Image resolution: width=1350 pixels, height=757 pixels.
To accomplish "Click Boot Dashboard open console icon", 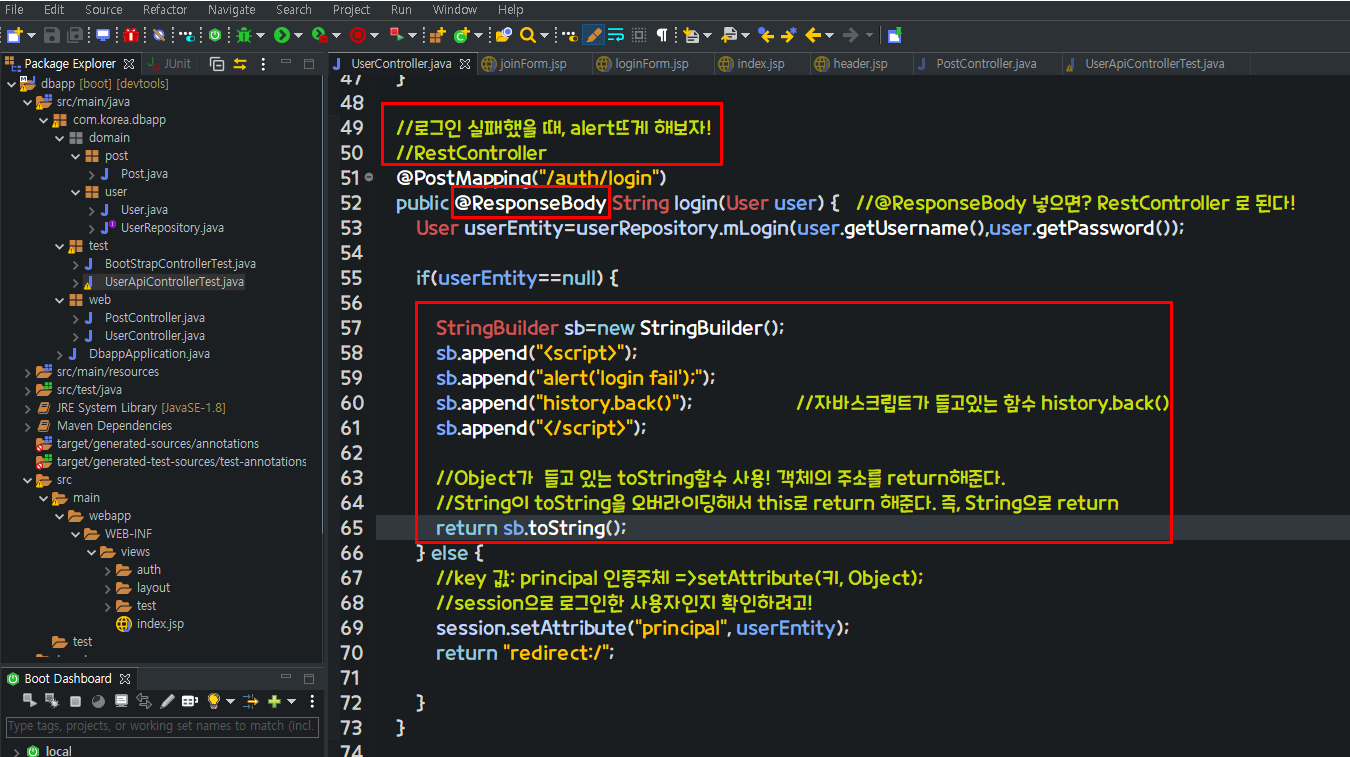I will coord(121,701).
